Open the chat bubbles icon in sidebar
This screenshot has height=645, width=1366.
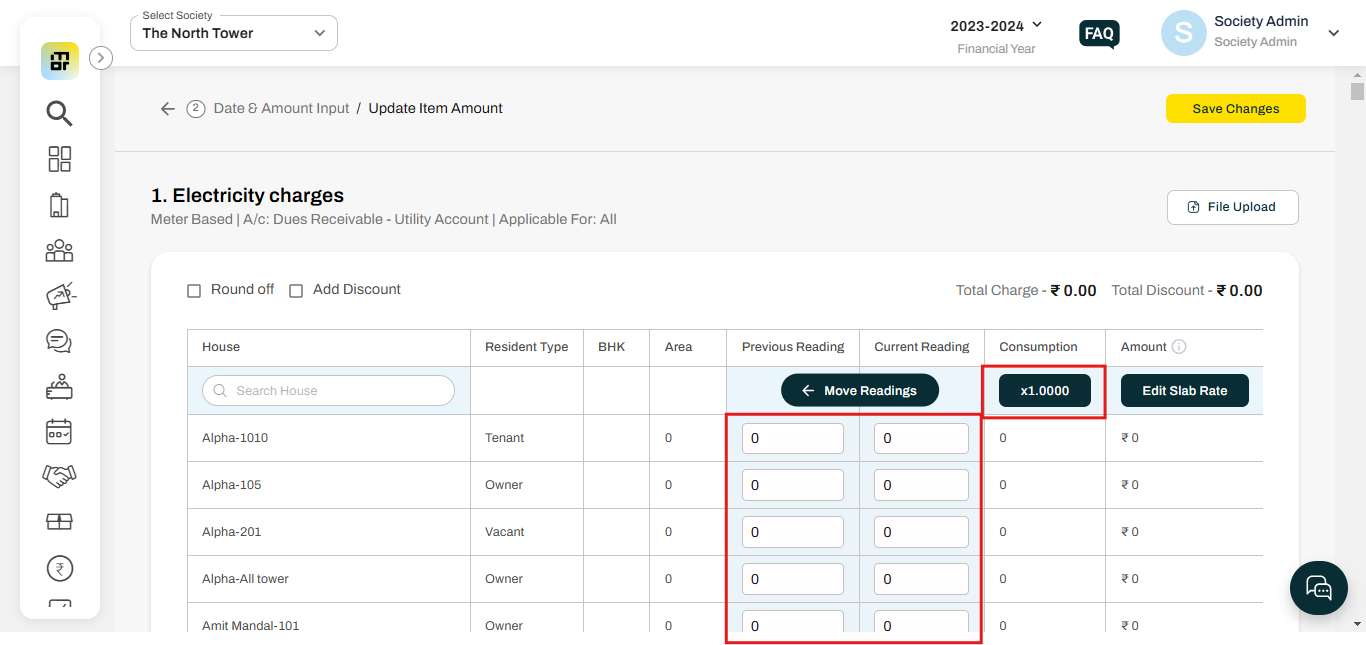pyautogui.click(x=59, y=341)
